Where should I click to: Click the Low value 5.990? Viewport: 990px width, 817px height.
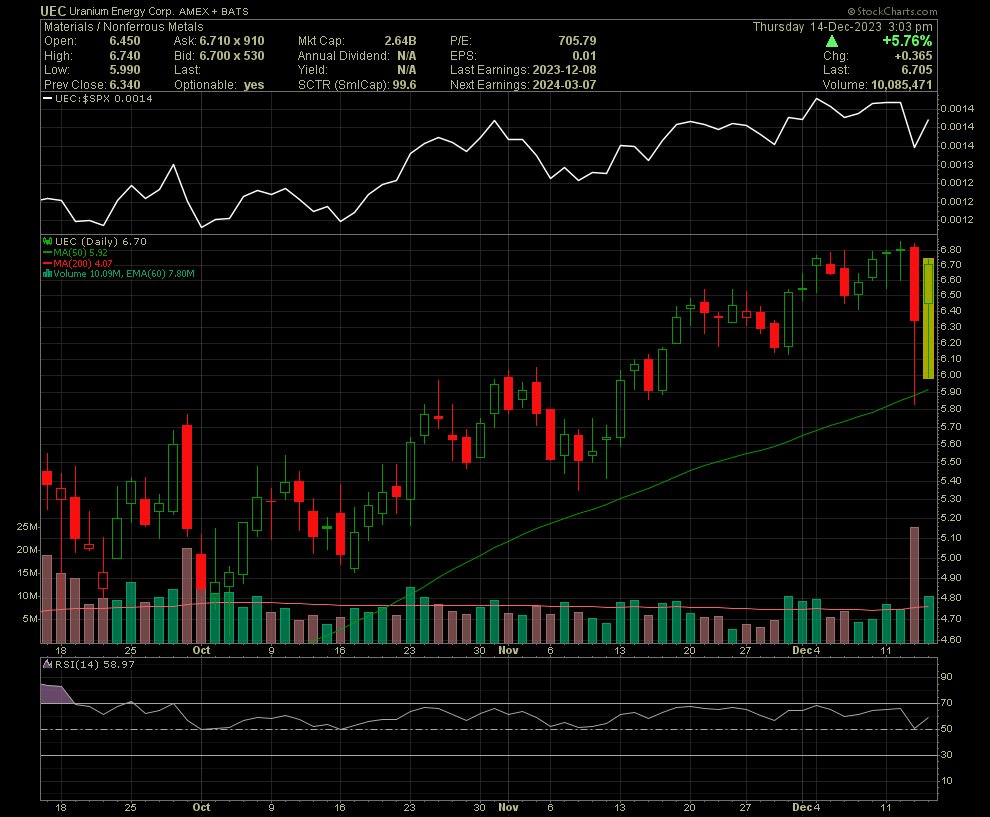point(125,70)
